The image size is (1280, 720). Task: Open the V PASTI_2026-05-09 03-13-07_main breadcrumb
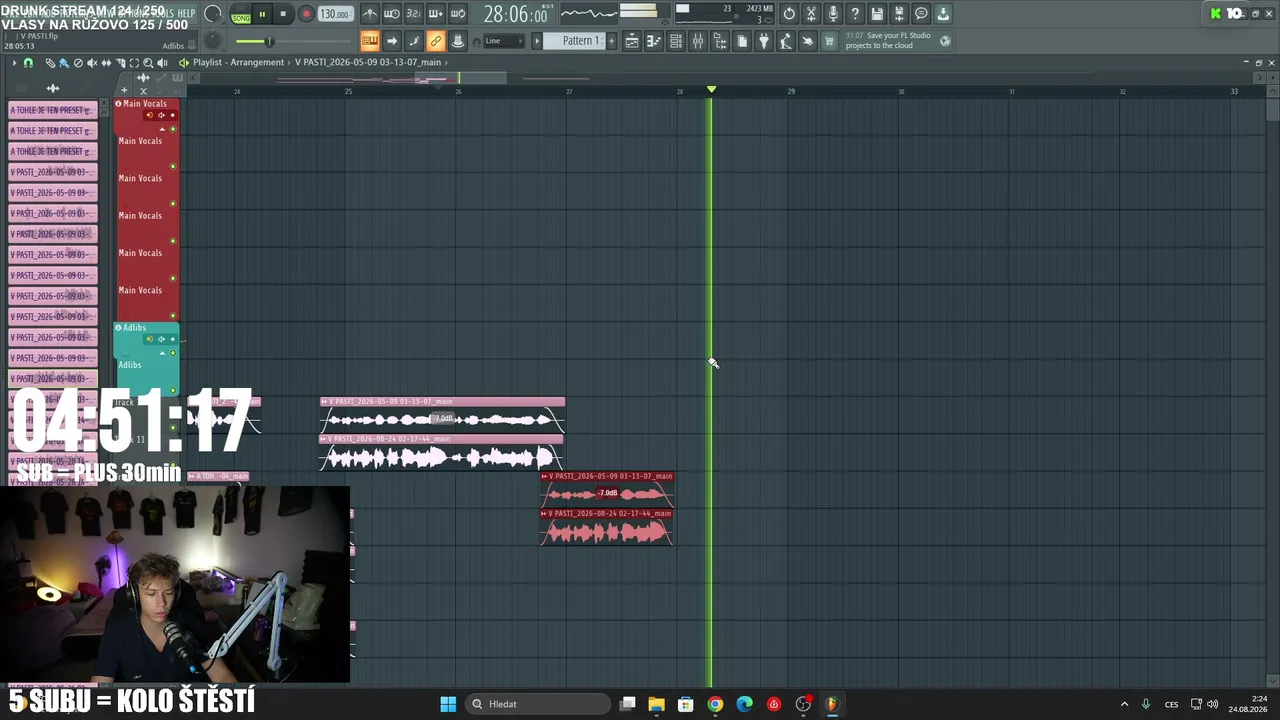pos(368,62)
